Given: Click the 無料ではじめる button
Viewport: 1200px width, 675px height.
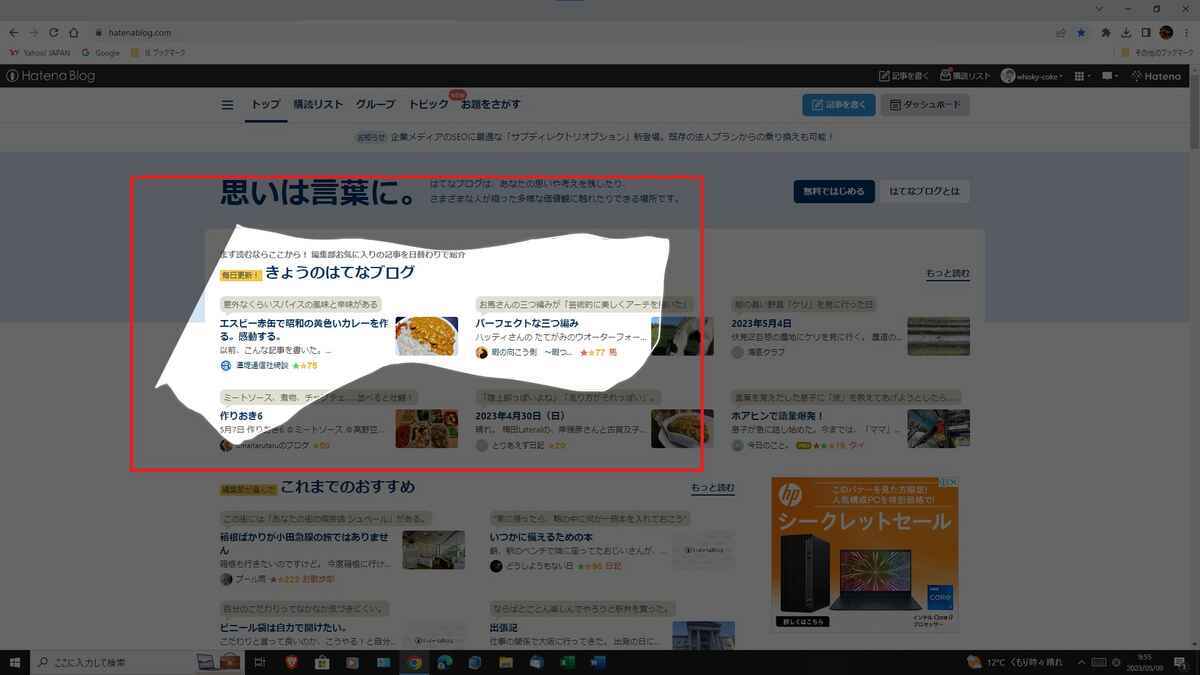Looking at the screenshot, I should 834,191.
